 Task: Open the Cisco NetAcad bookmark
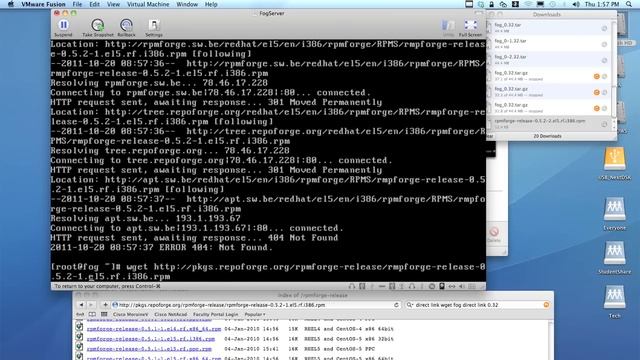(171, 315)
